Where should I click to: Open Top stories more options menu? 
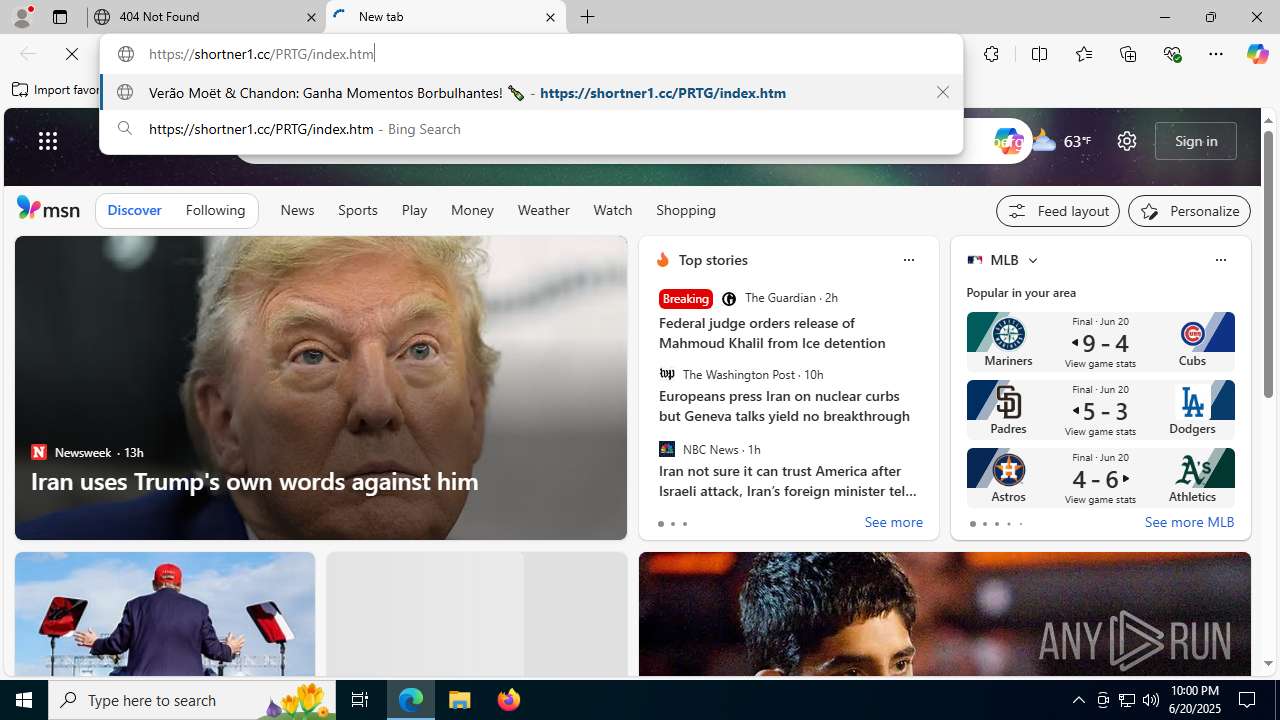point(908,260)
